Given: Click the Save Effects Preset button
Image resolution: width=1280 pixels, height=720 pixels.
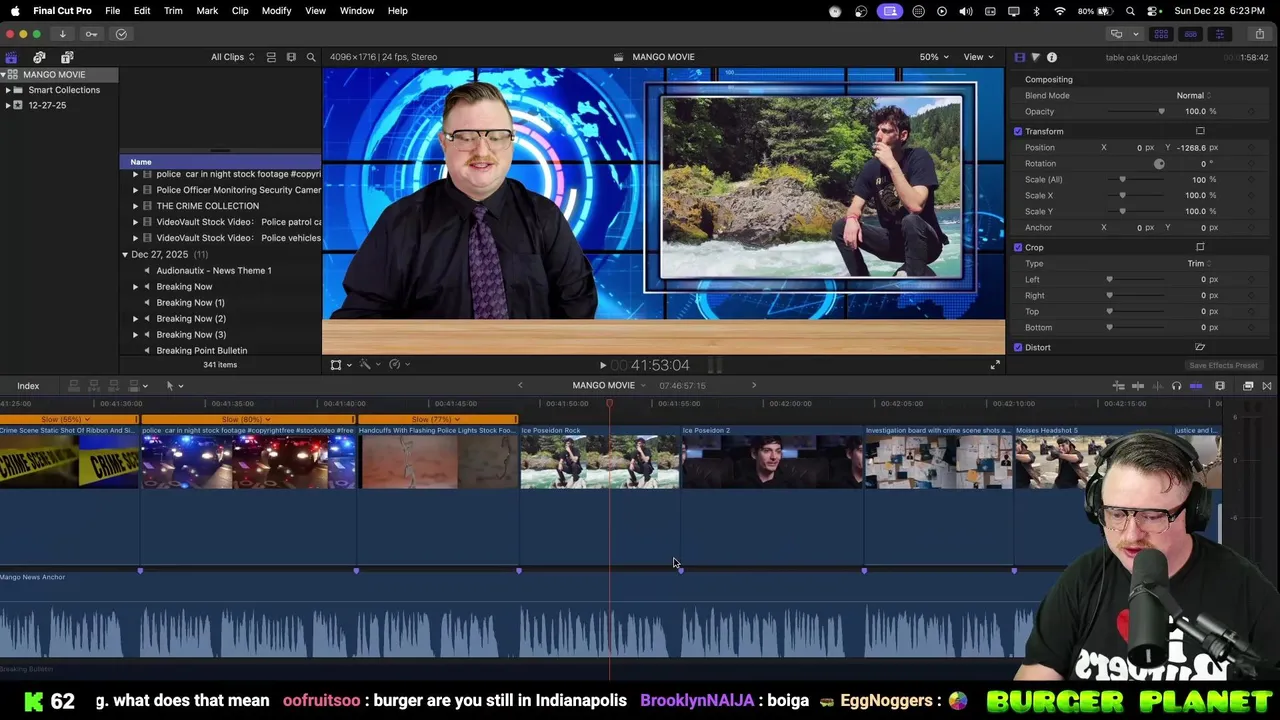Looking at the screenshot, I should 1223,366.
